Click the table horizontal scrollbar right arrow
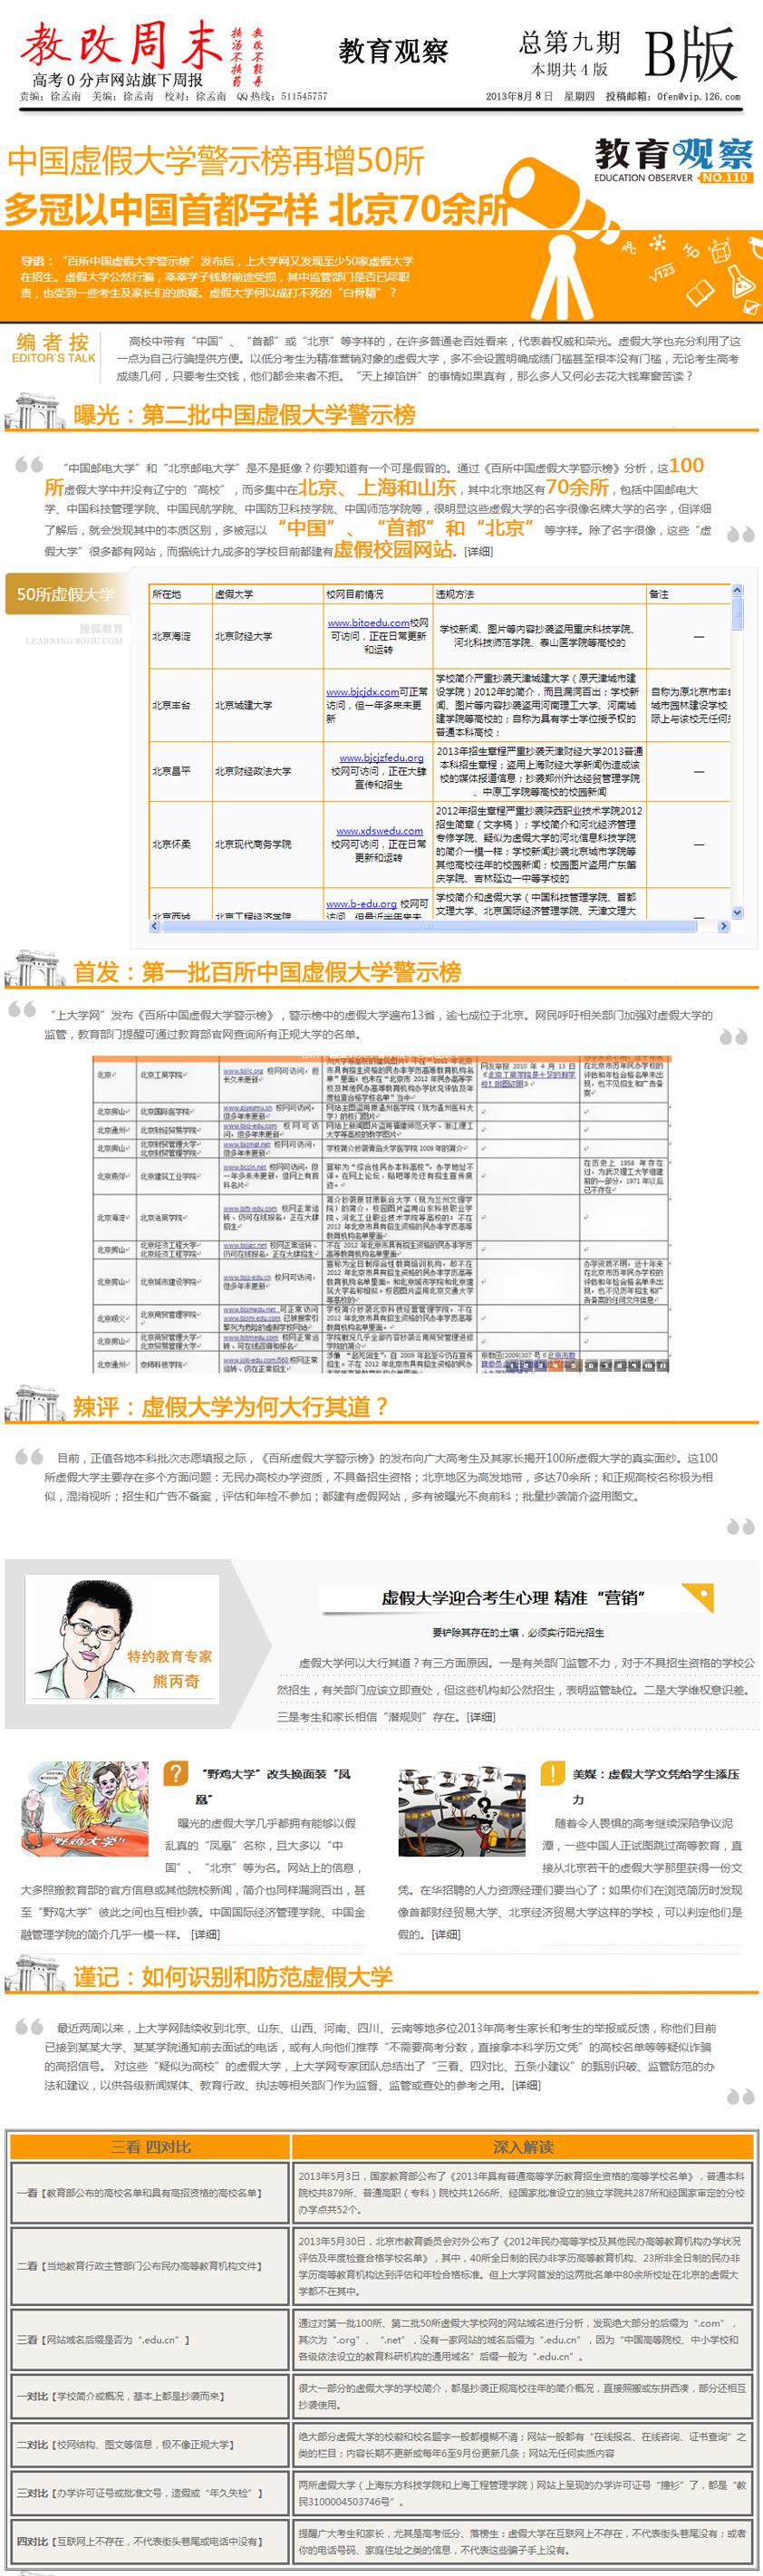Screen dimensions: 763x2576 coord(726,927)
